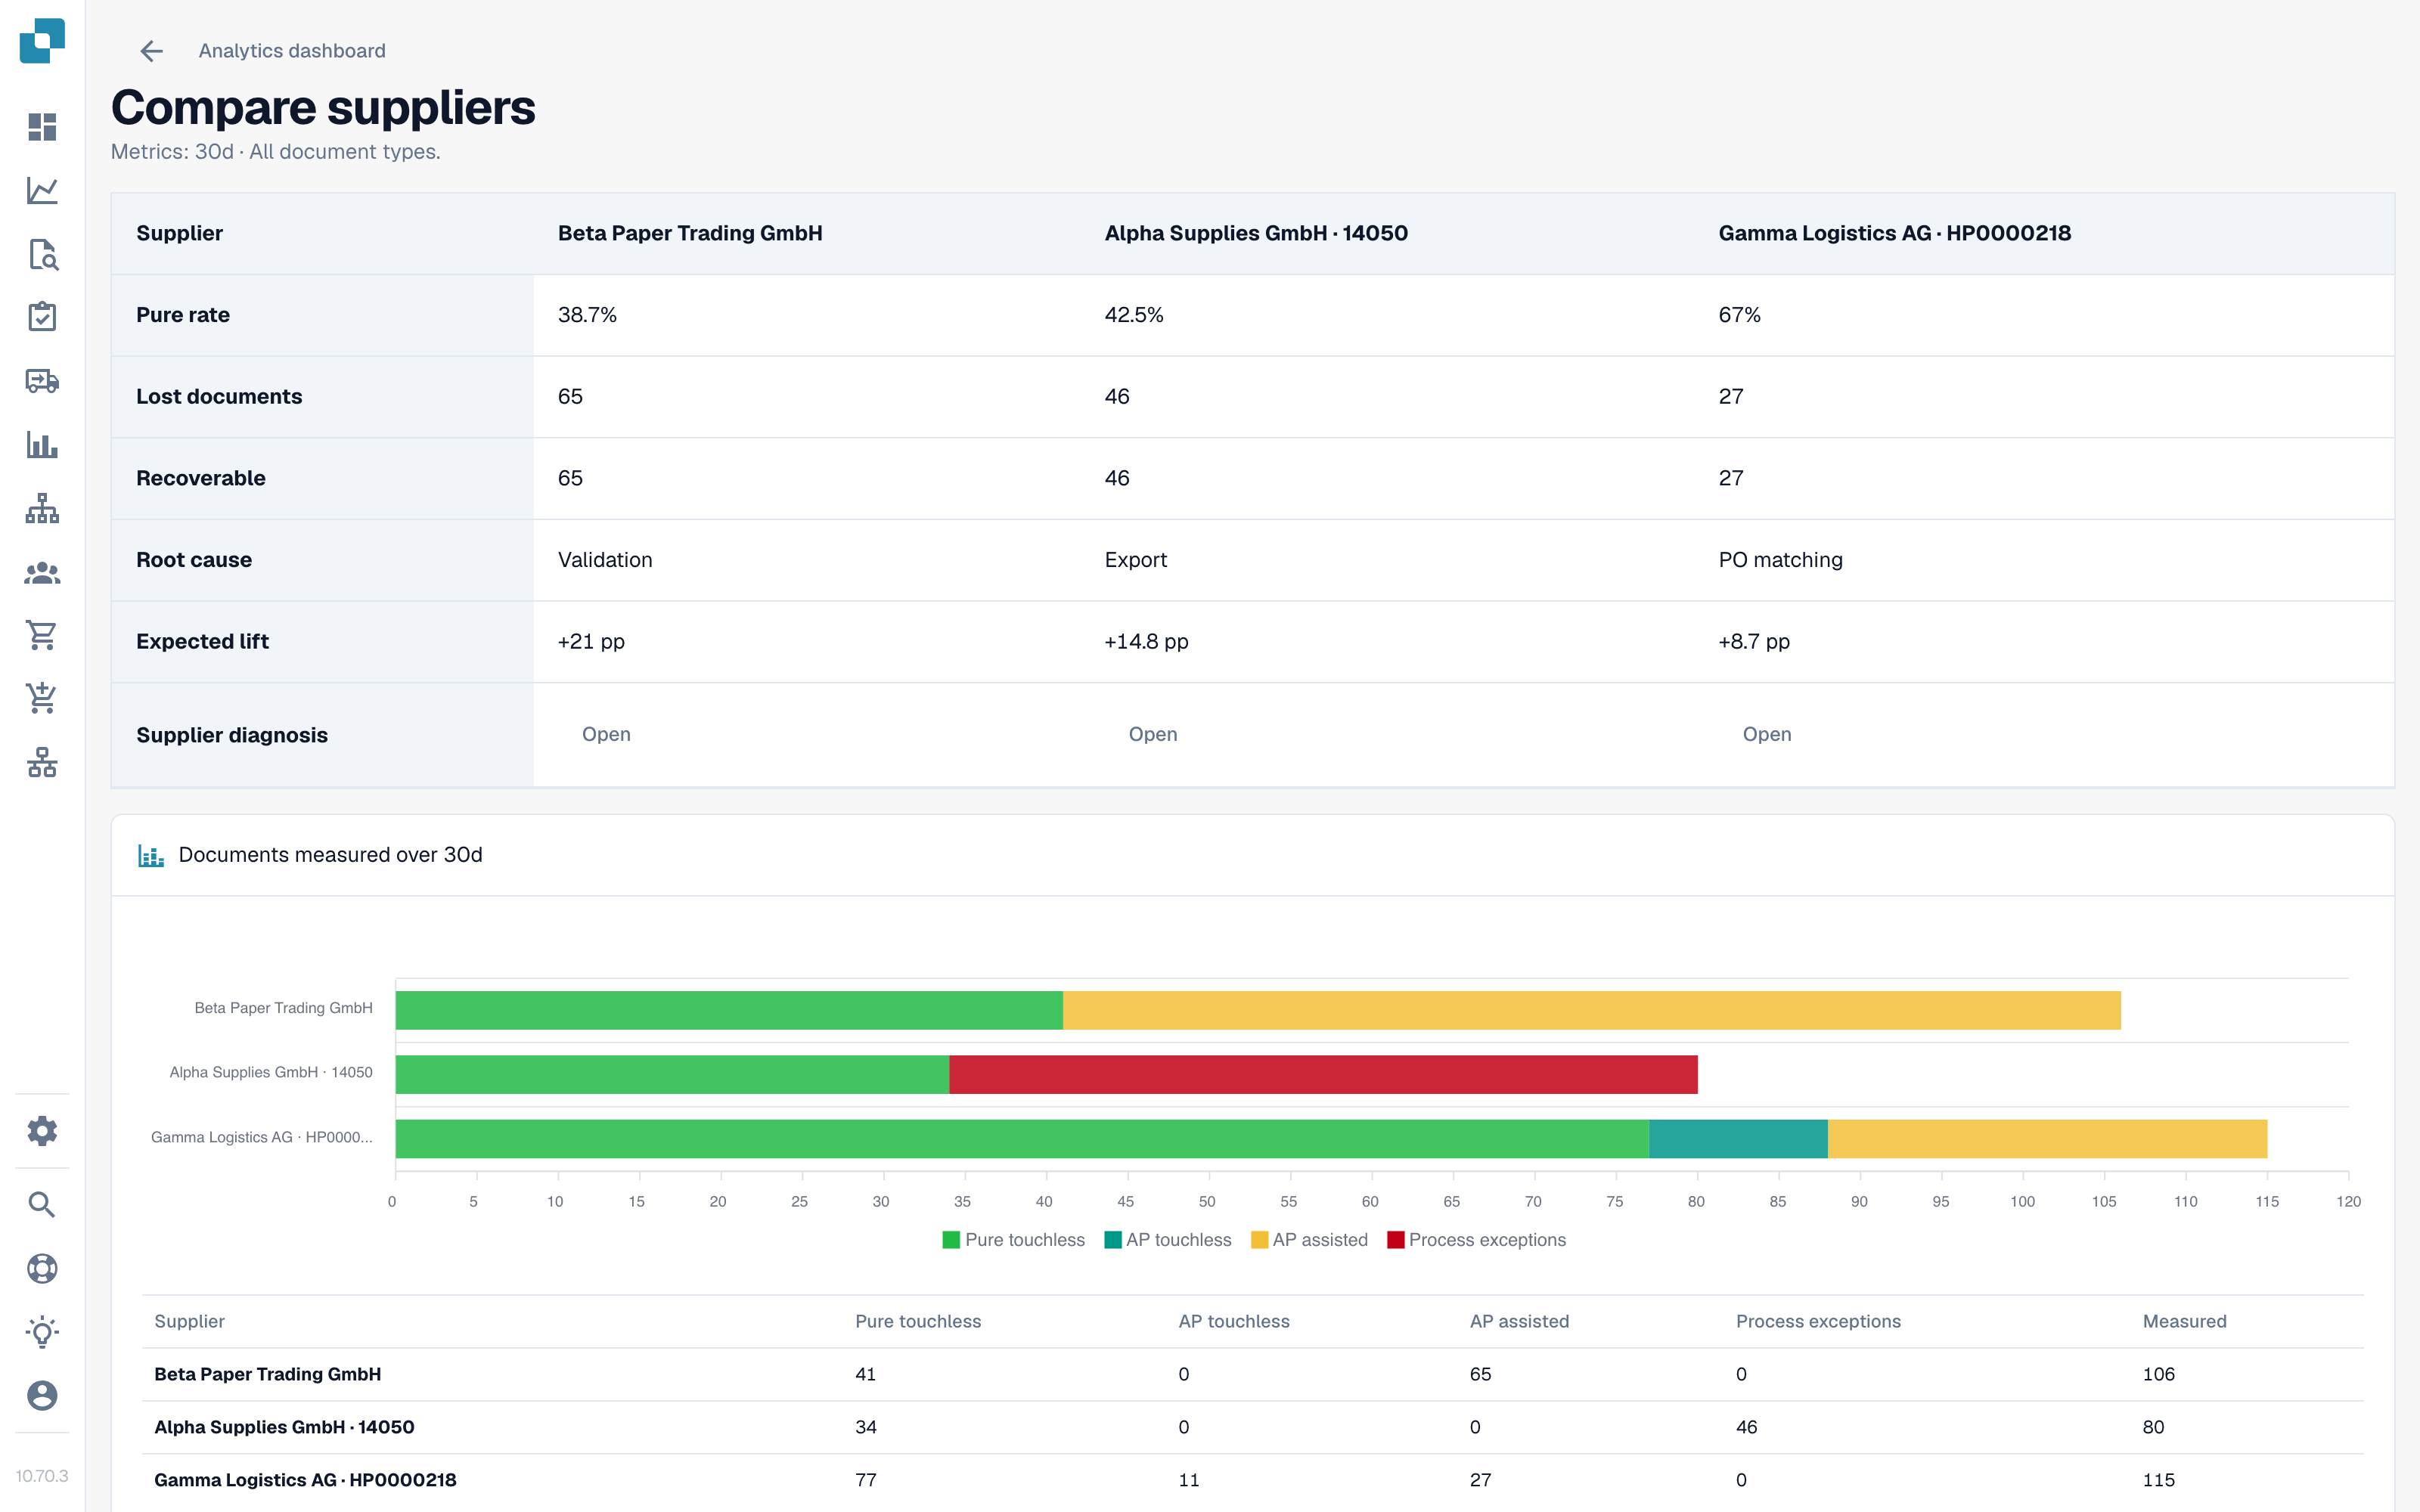The image size is (2420, 1512).
Task: Click the yellow Beta Paper AP assisted bar
Action: [x=1591, y=1010]
